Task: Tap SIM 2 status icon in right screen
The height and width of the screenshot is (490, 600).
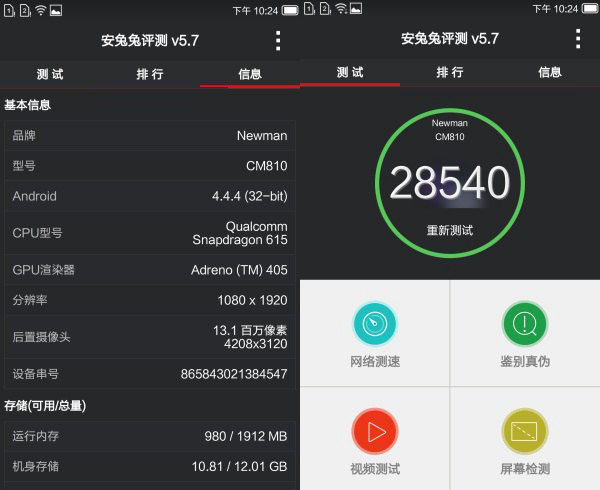Action: pyautogui.click(x=325, y=8)
